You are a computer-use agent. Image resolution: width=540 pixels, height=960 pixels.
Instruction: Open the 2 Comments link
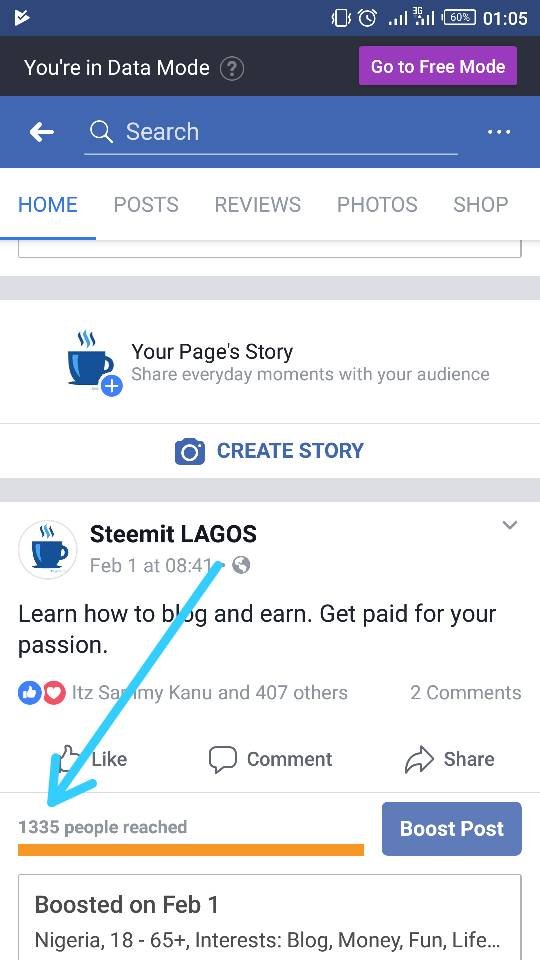click(466, 693)
